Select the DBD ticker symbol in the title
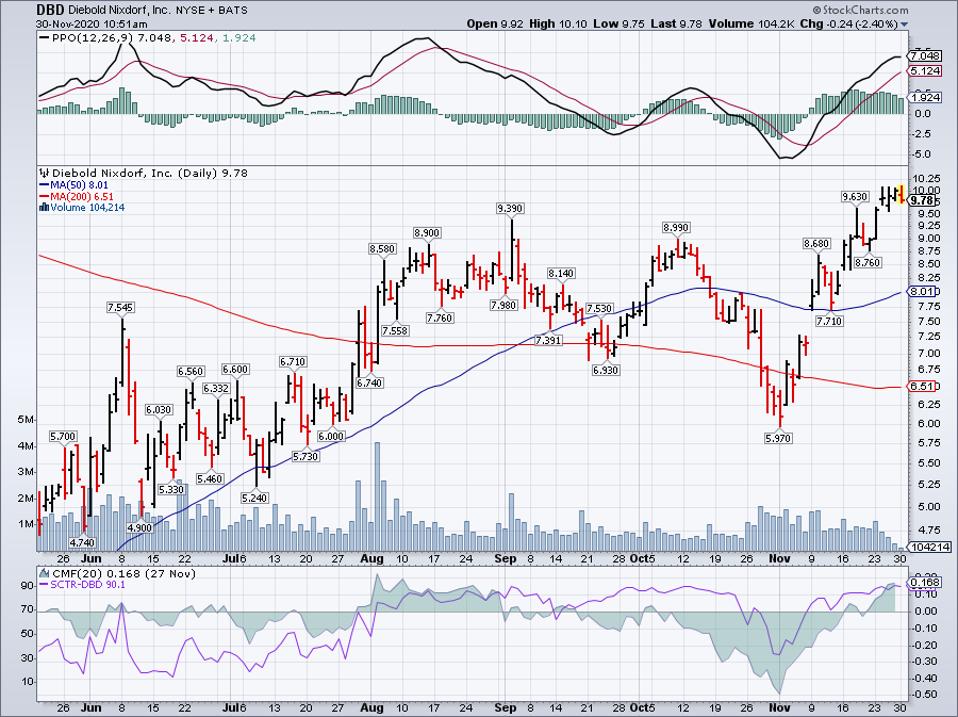Image resolution: width=958 pixels, height=717 pixels. point(48,10)
